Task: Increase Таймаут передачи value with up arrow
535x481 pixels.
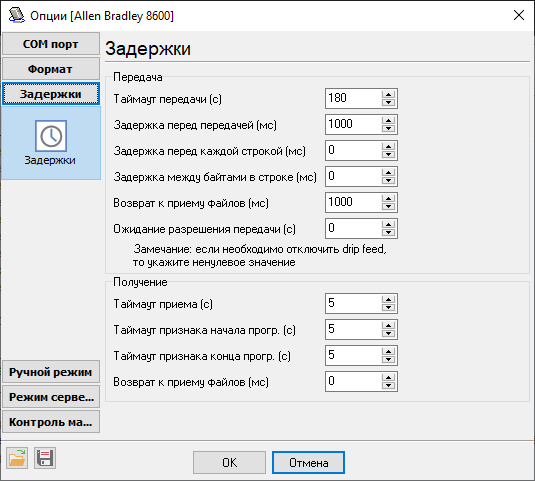Action: (388, 94)
